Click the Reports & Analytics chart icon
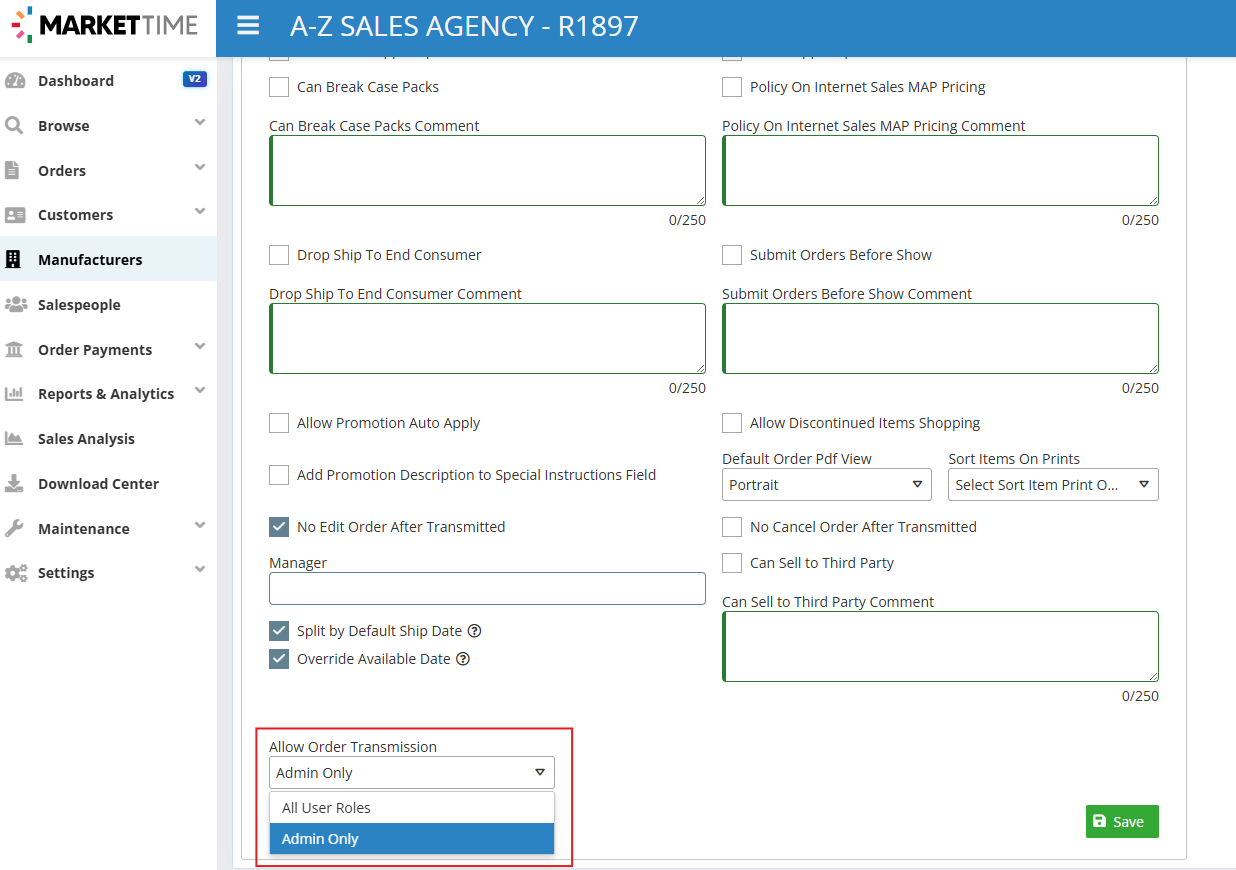 click(x=14, y=394)
